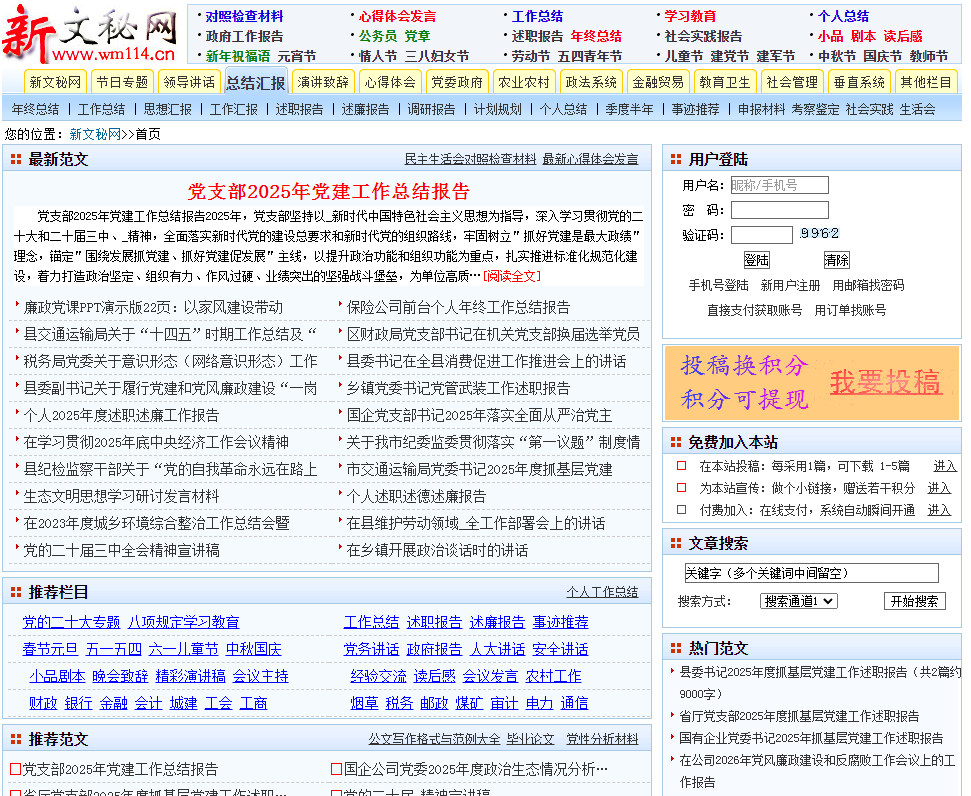Click the panel icon beside 推荐栏目
The image size is (971, 796).
point(14,591)
